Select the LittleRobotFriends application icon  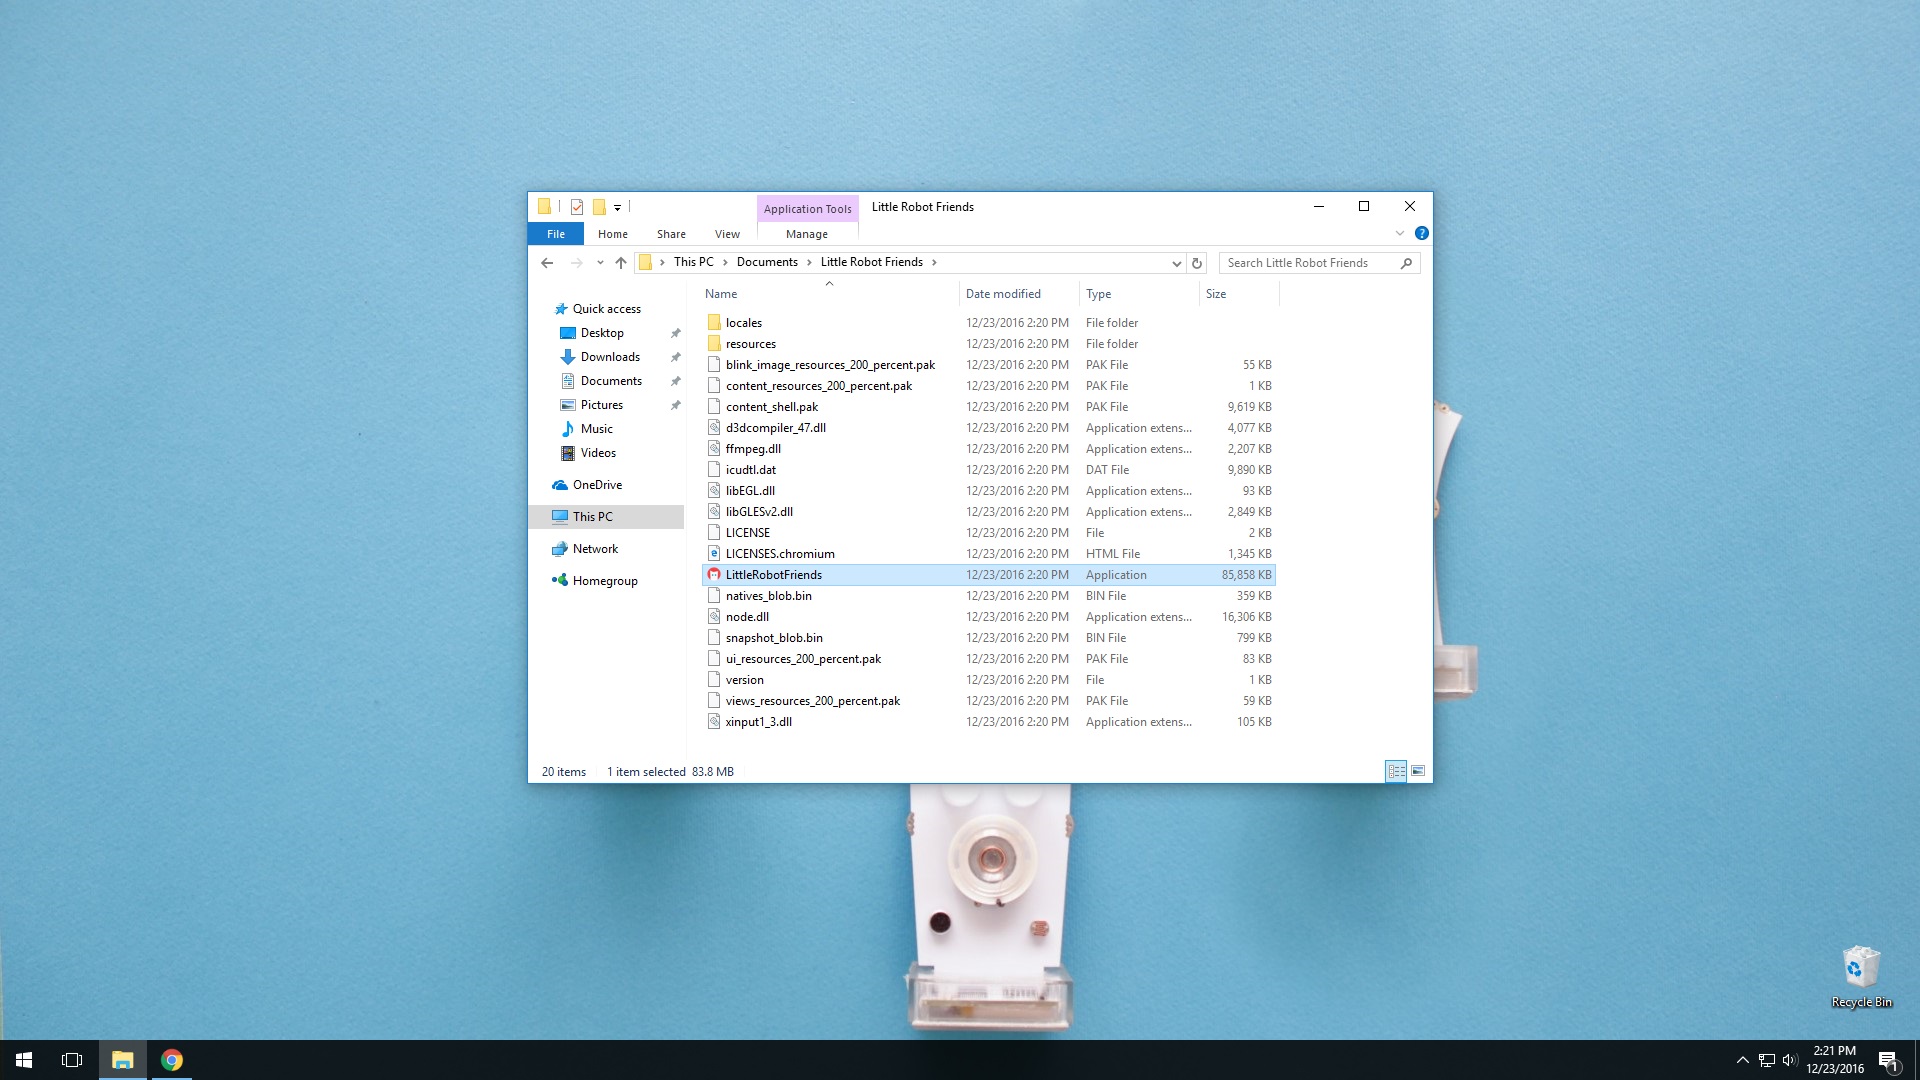click(714, 575)
